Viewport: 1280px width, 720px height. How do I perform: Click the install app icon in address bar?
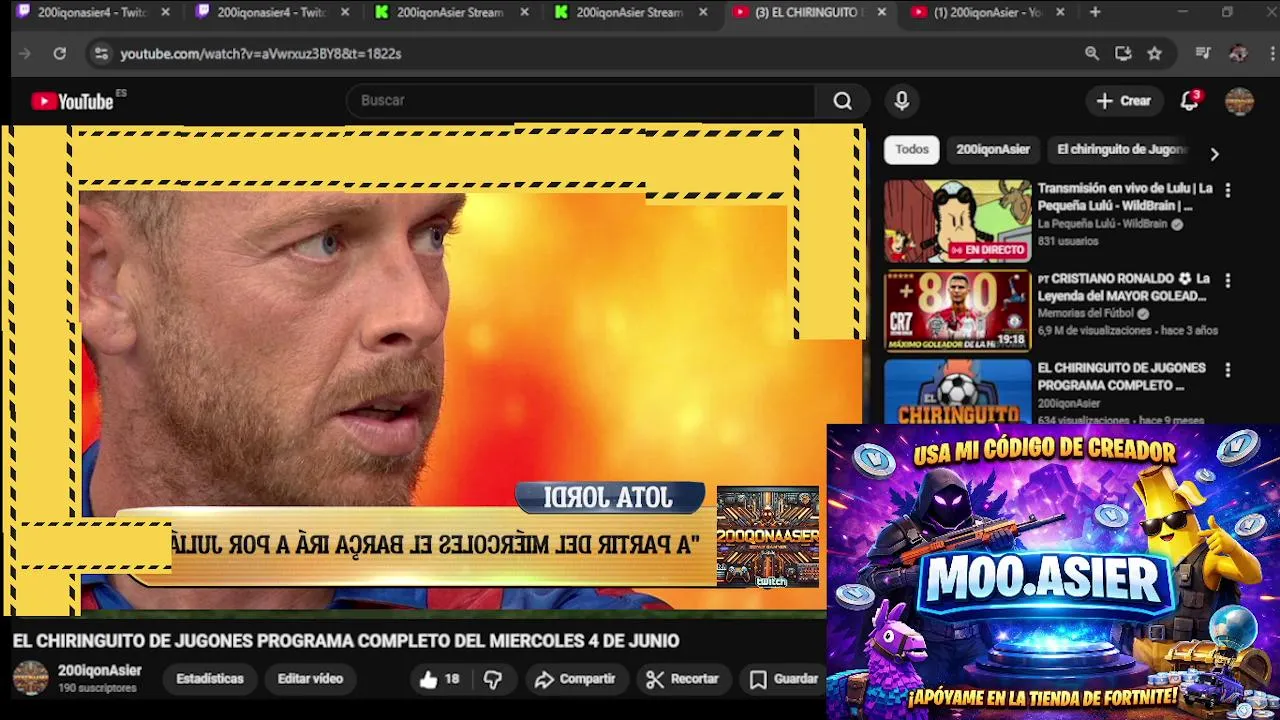pyautogui.click(x=1123, y=54)
